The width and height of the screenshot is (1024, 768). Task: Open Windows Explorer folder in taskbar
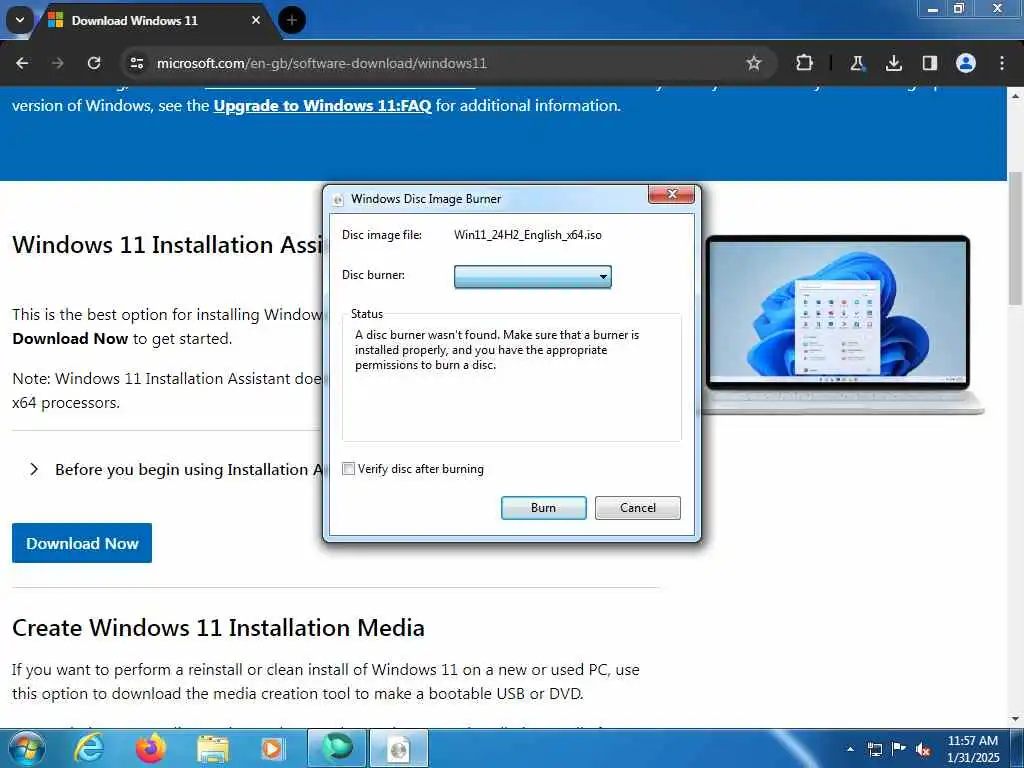pyautogui.click(x=213, y=749)
